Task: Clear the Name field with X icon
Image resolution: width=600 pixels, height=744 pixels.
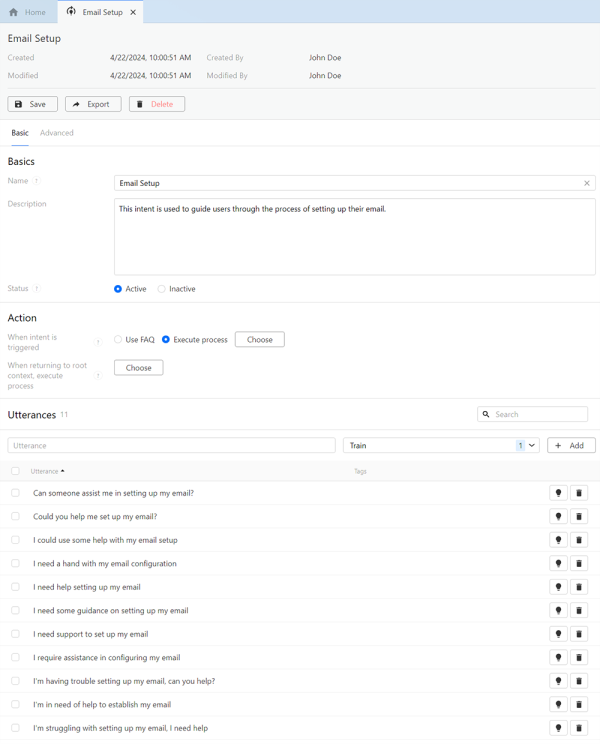Action: pos(587,183)
